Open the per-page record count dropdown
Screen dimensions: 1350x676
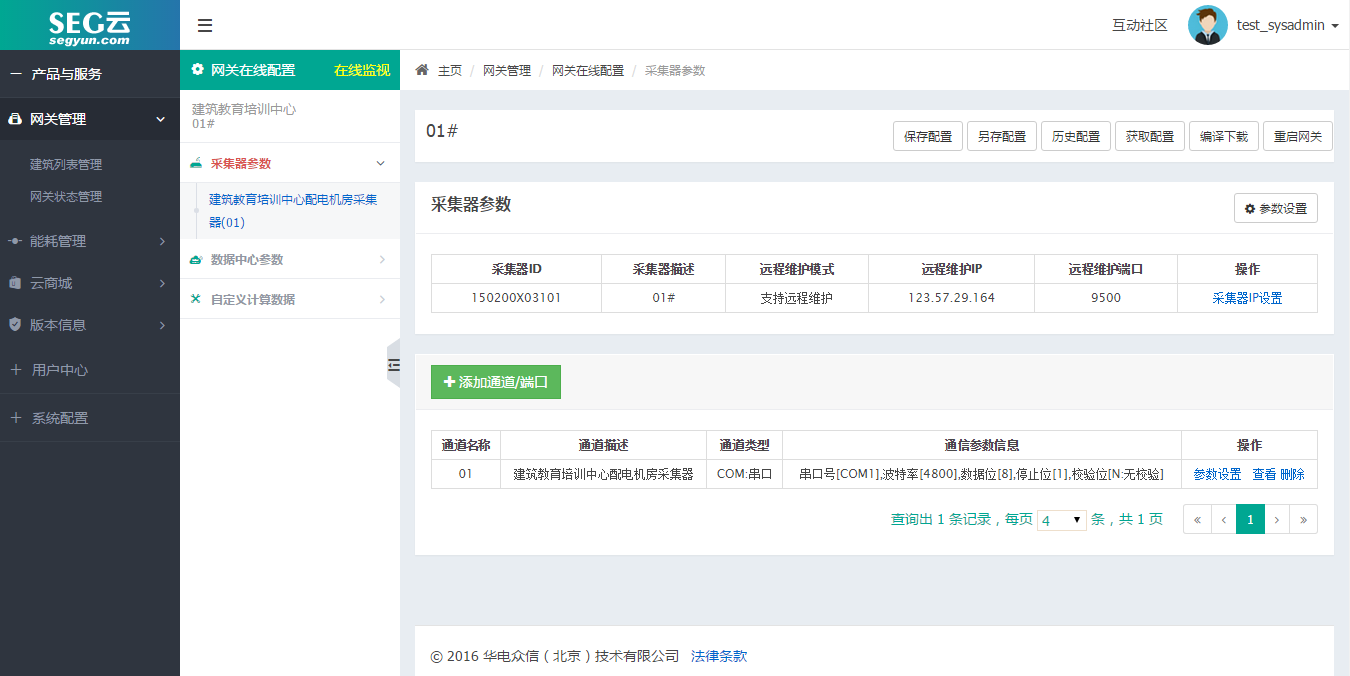[1061, 519]
